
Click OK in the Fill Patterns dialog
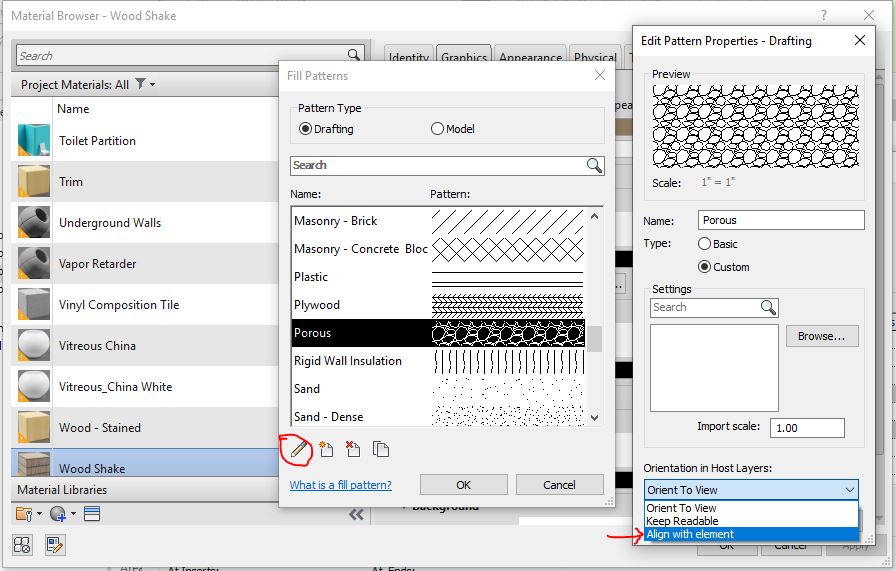coord(463,485)
